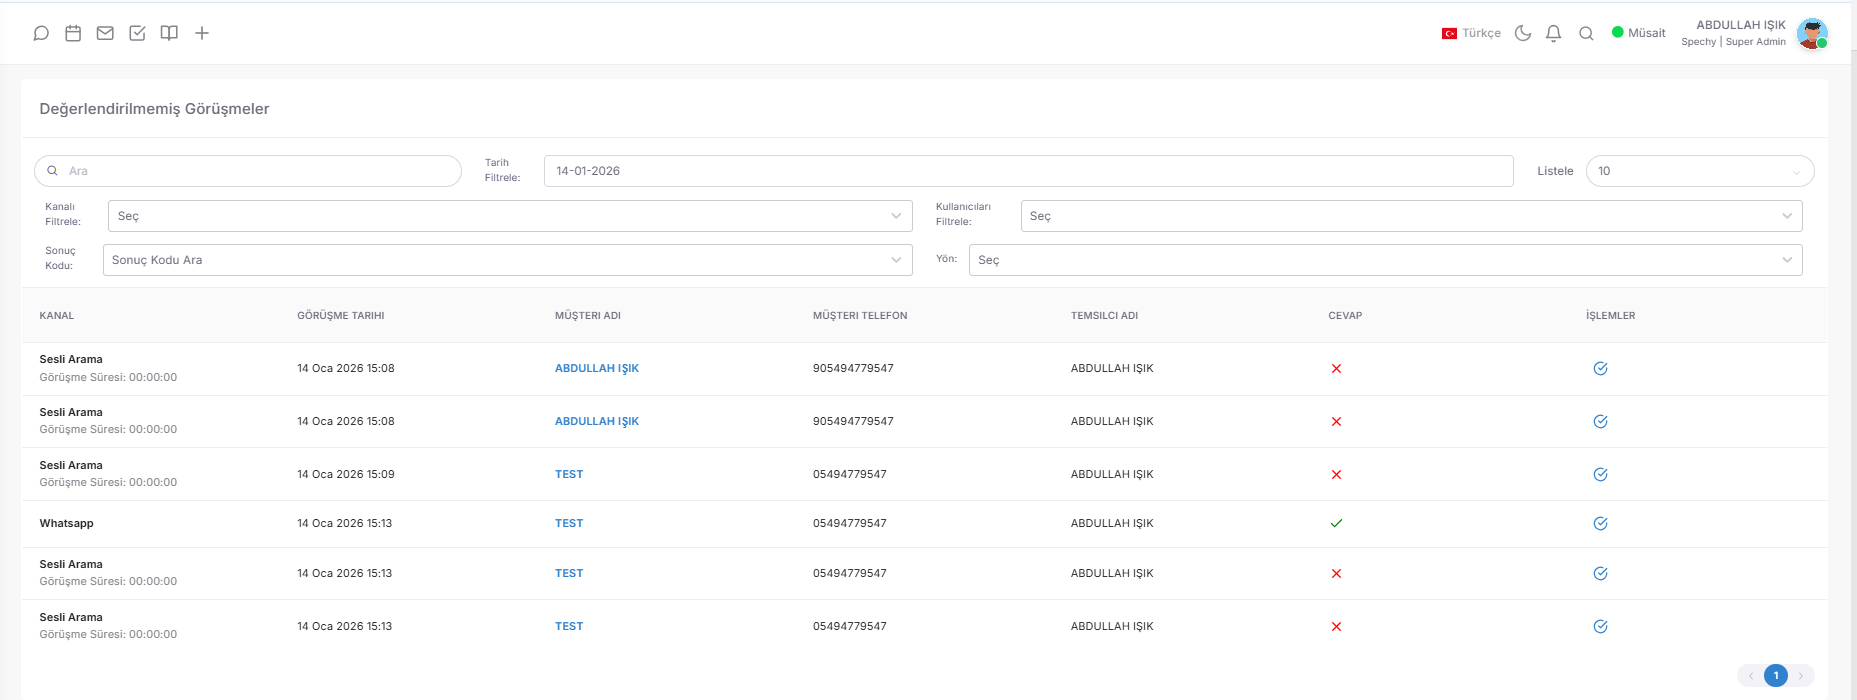Click red X answer icon, first row

[x=1336, y=369]
